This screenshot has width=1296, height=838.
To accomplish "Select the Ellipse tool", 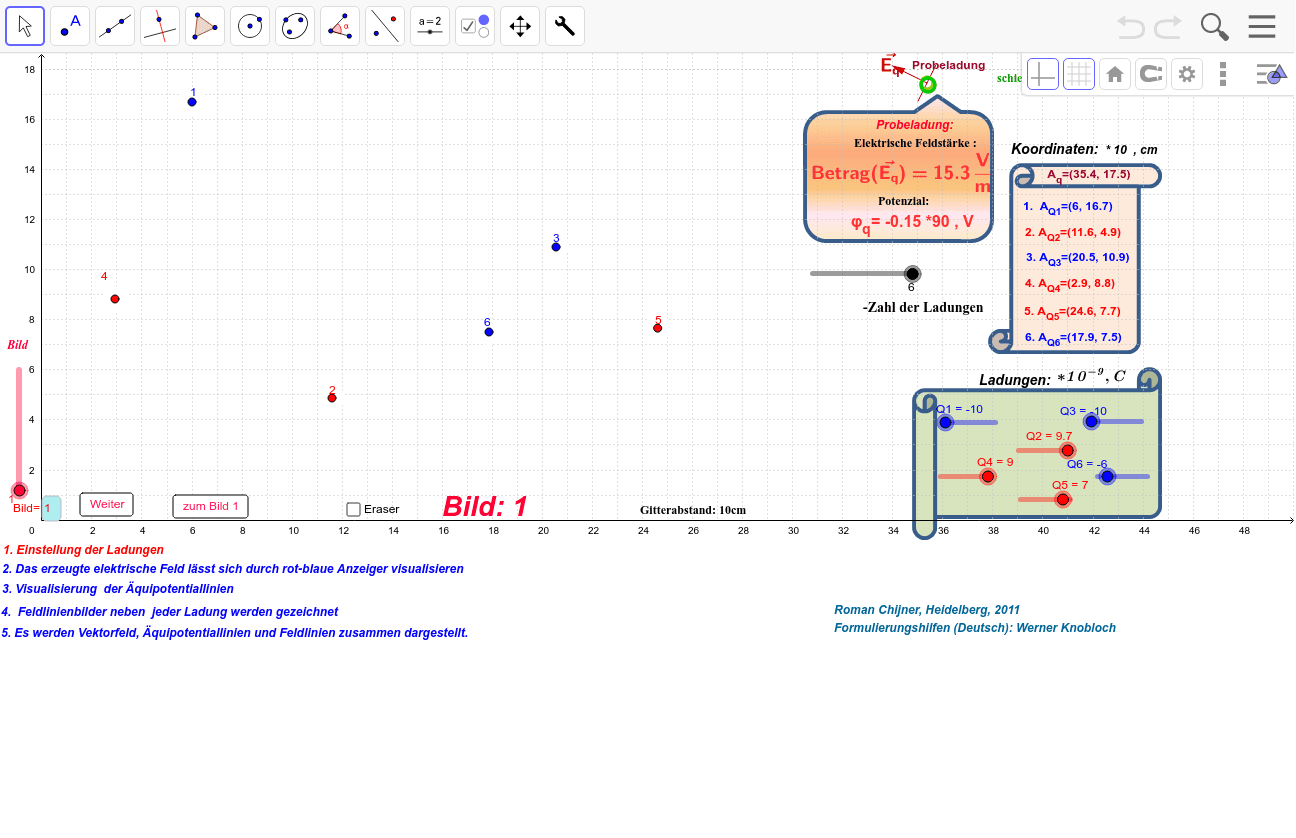I will click(x=295, y=26).
